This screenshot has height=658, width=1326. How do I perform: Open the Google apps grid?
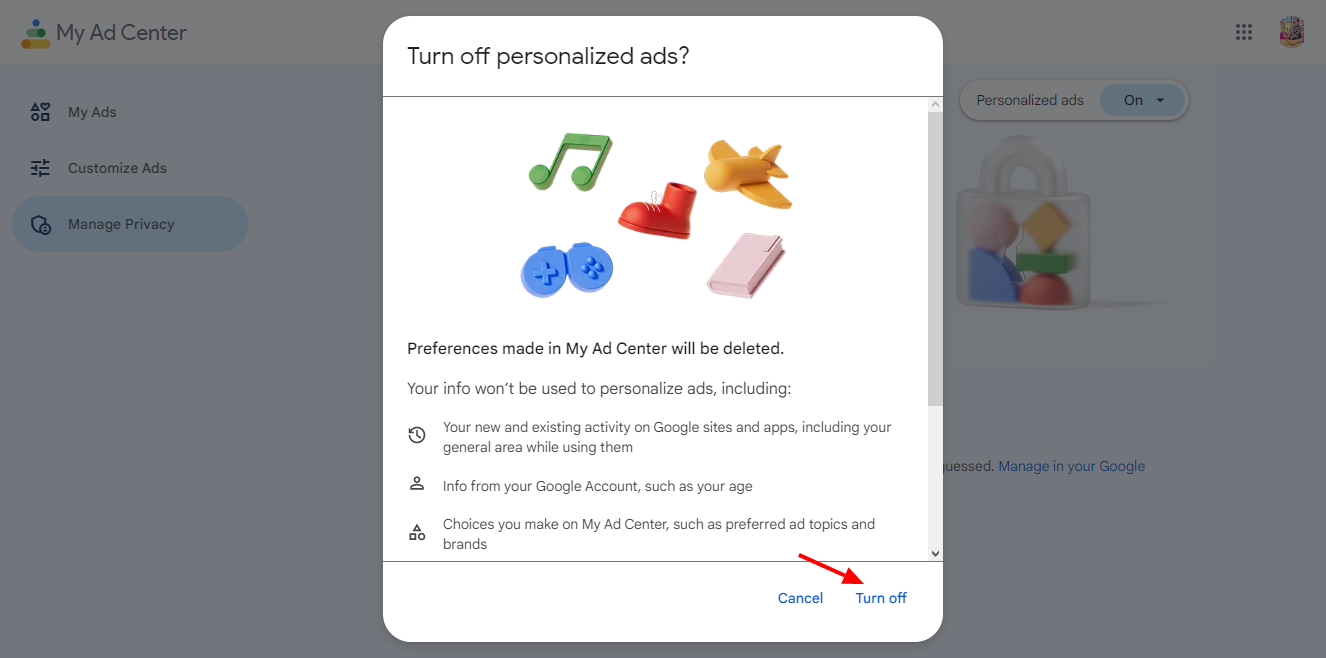pyautogui.click(x=1244, y=32)
